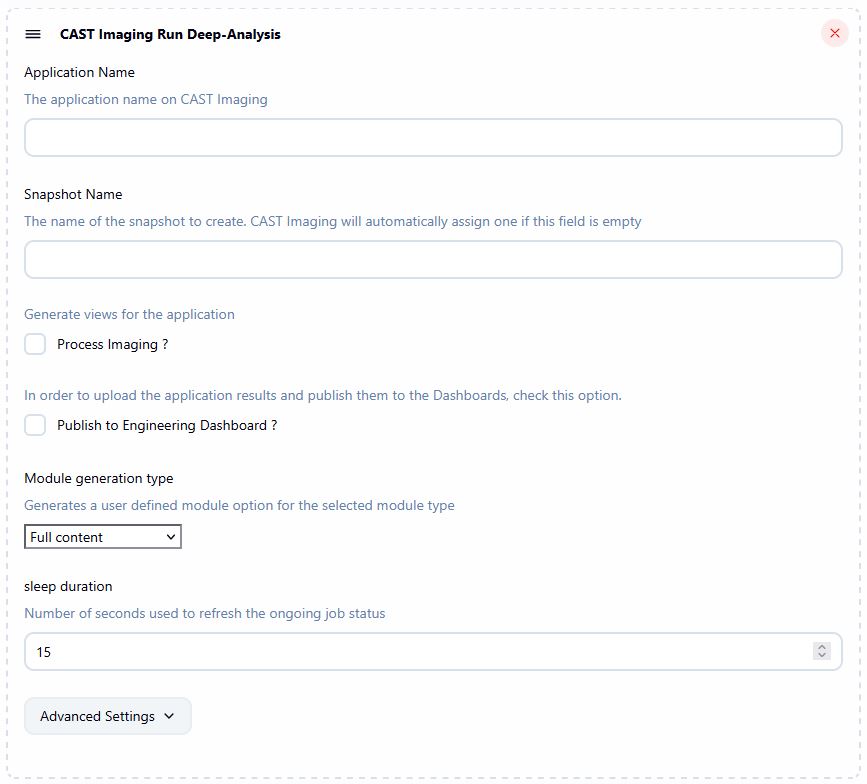Click the arrow on the Full content select
The height and width of the screenshot is (784, 867).
[171, 537]
